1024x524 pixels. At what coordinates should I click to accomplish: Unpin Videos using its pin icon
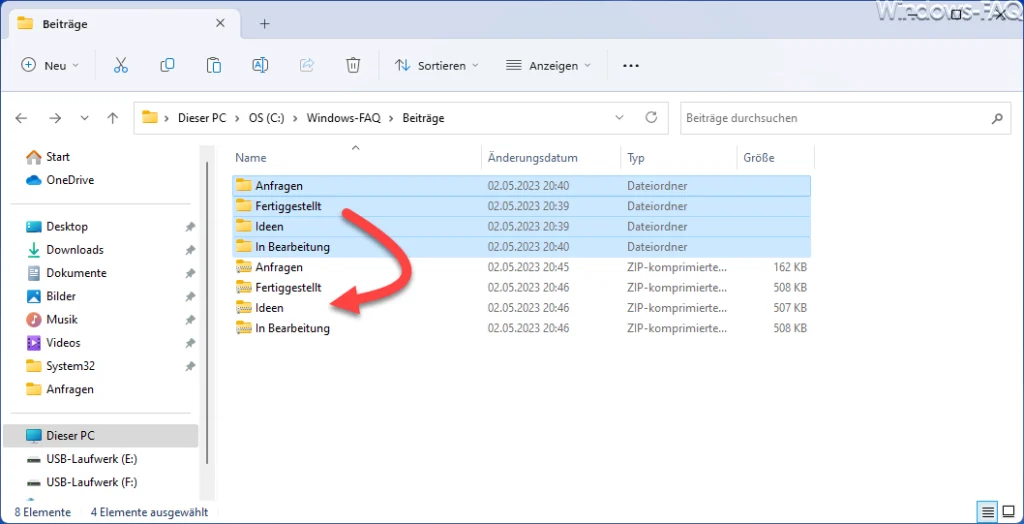click(190, 343)
